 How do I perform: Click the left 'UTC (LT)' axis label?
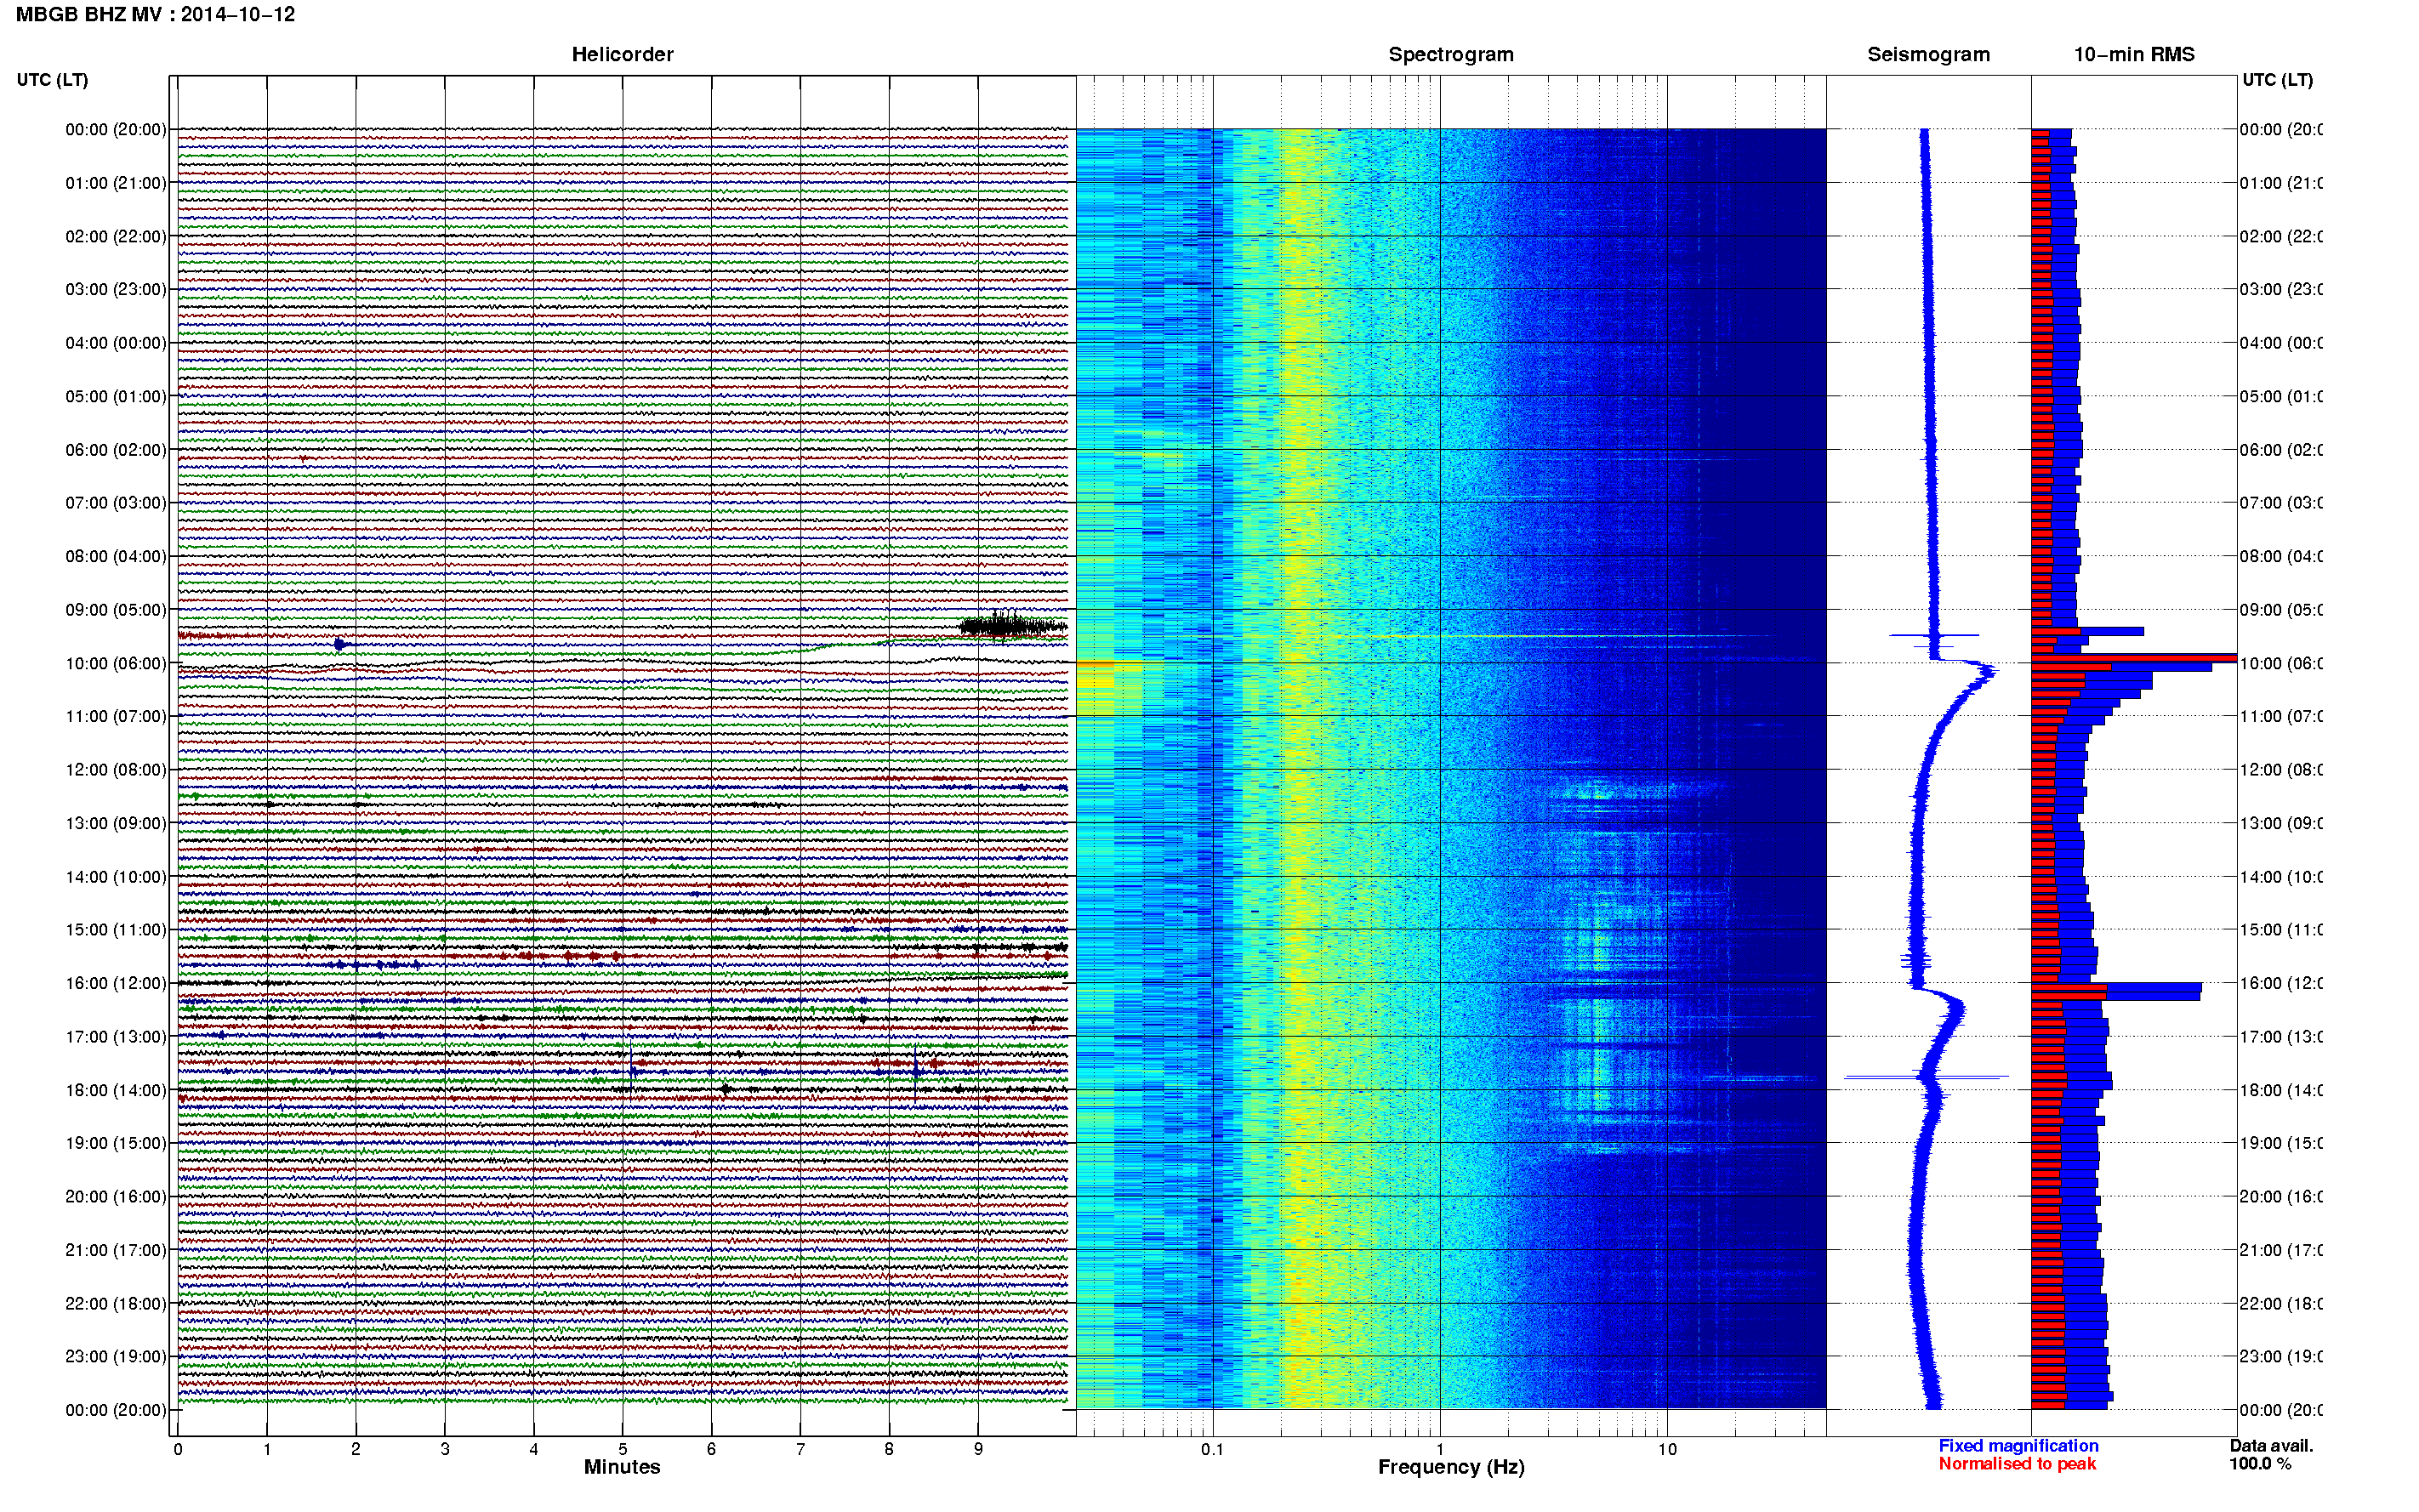pos(52,80)
